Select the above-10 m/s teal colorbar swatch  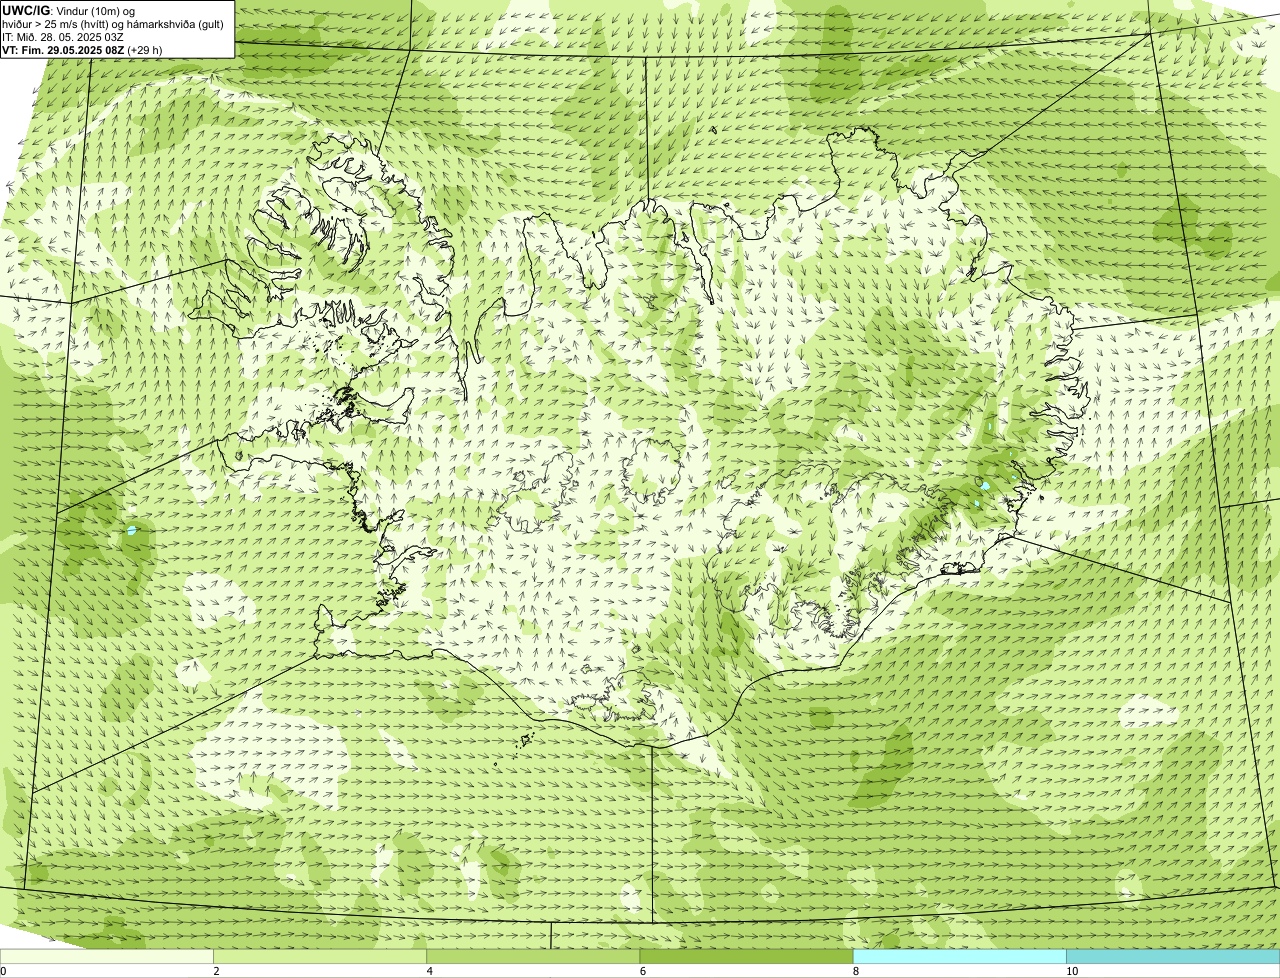click(1173, 957)
